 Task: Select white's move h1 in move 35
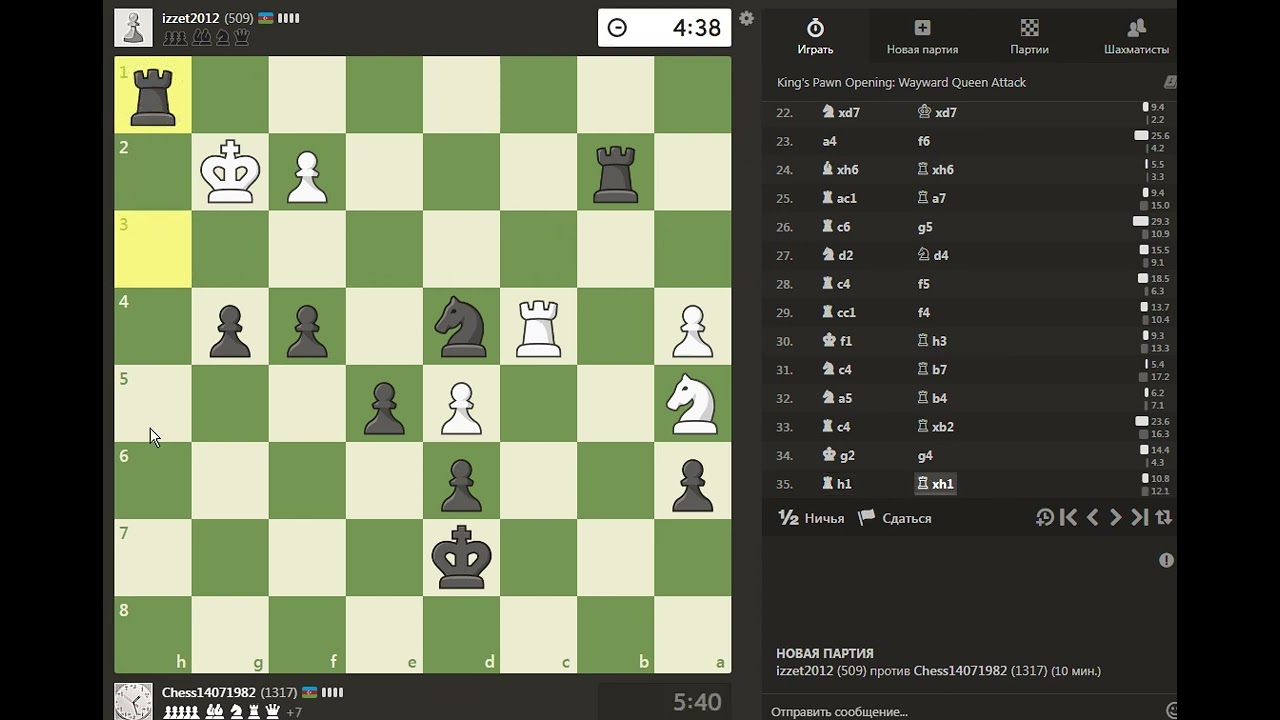click(x=837, y=484)
